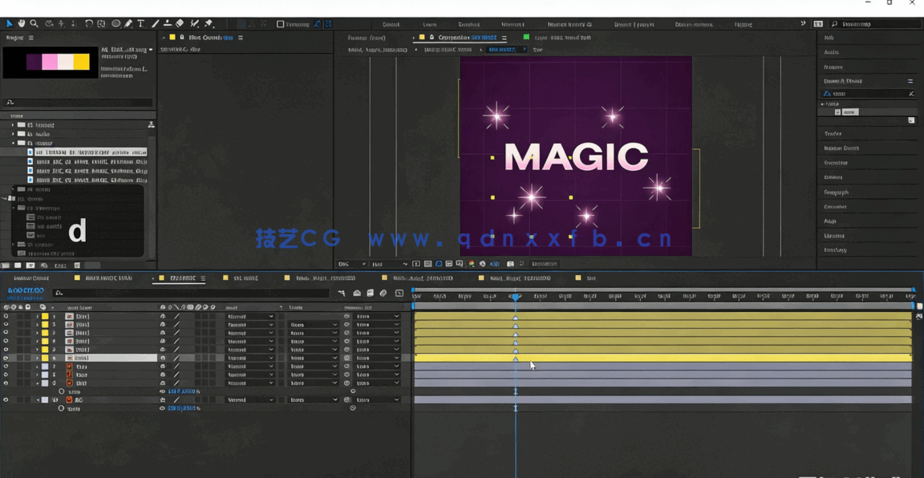The image size is (924, 478).
Task: Click the Motion Sketch panel title
Action: click(x=841, y=148)
